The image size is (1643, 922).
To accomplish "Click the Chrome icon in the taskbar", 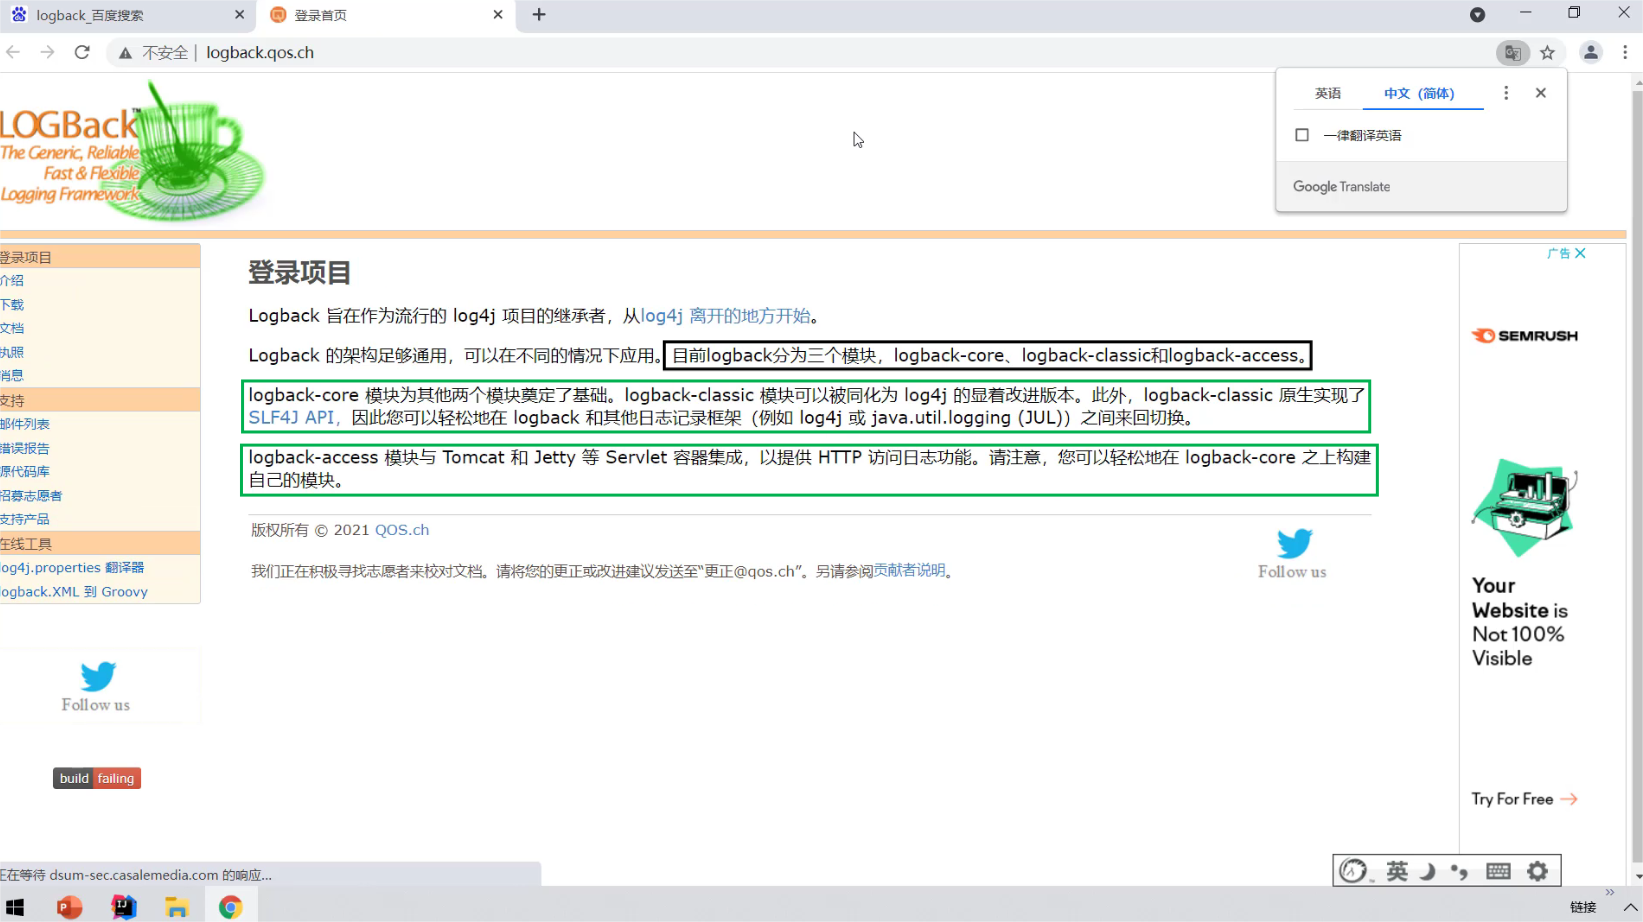I will pyautogui.click(x=231, y=907).
